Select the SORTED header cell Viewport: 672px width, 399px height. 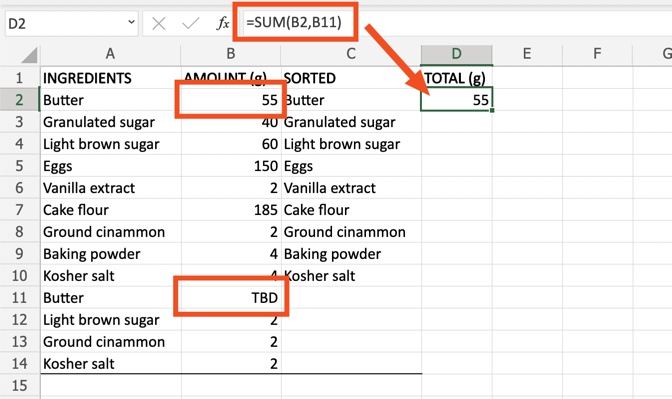pyautogui.click(x=351, y=78)
